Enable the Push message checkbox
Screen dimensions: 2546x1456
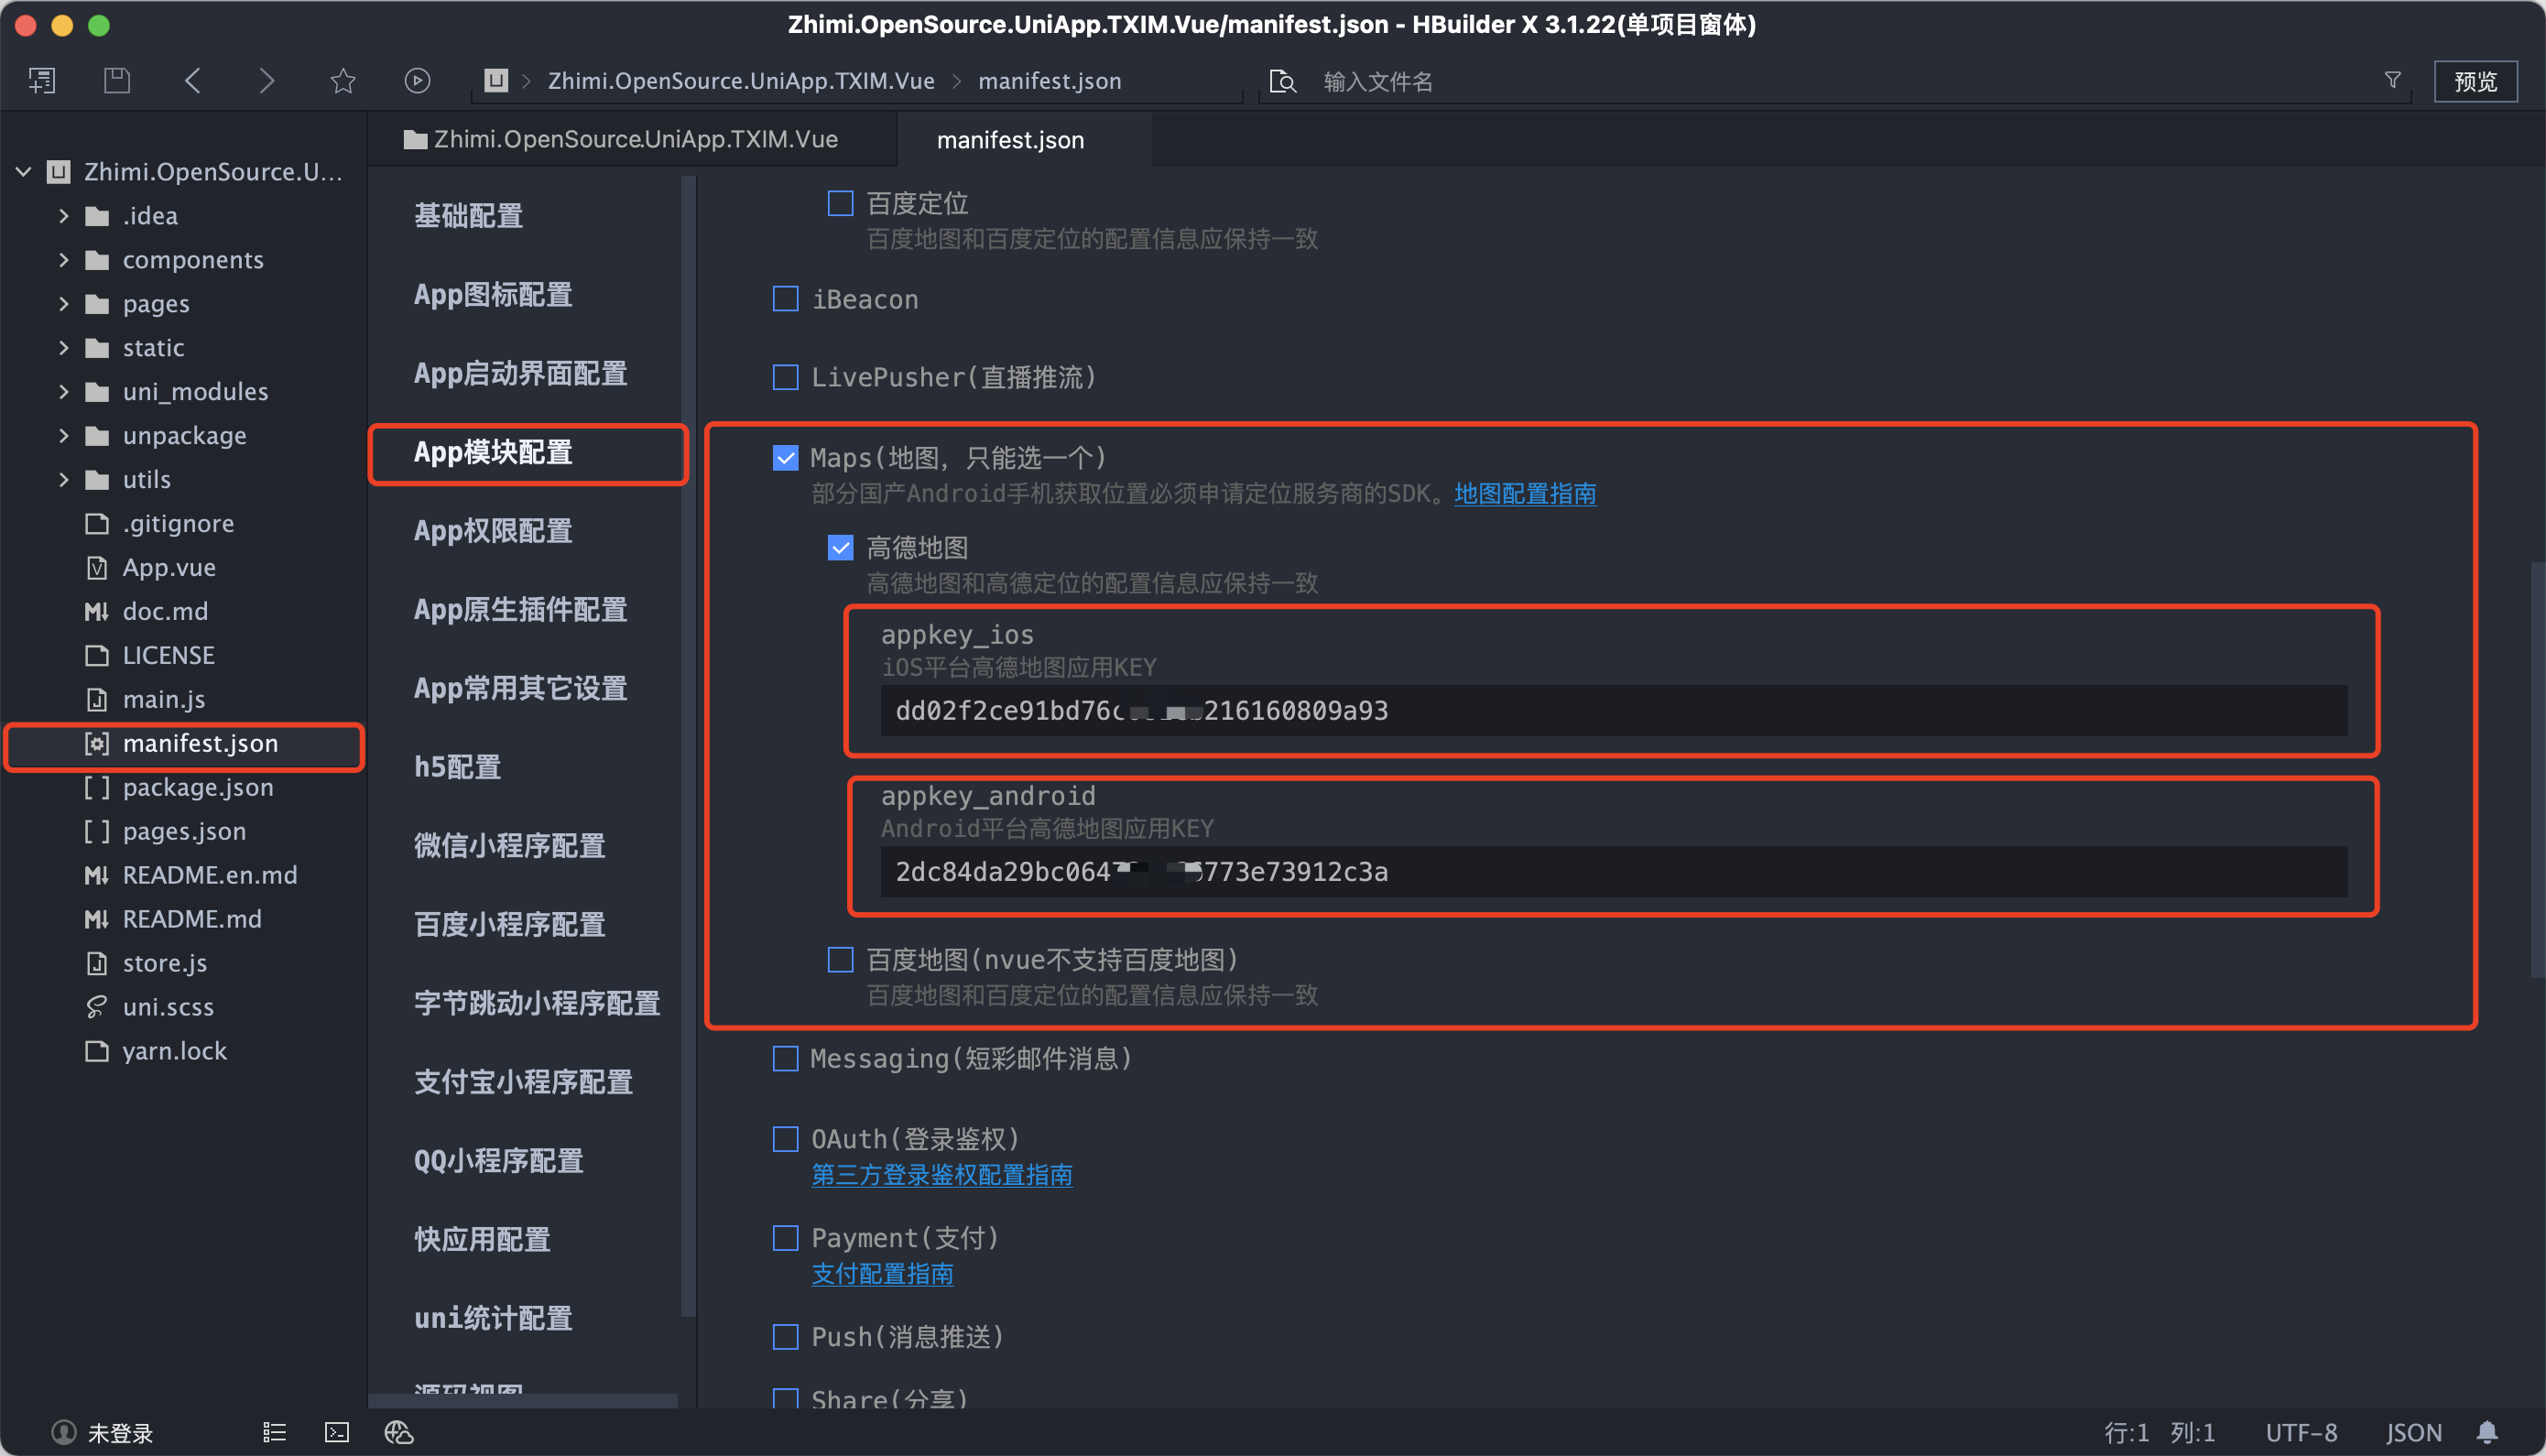pos(786,1337)
